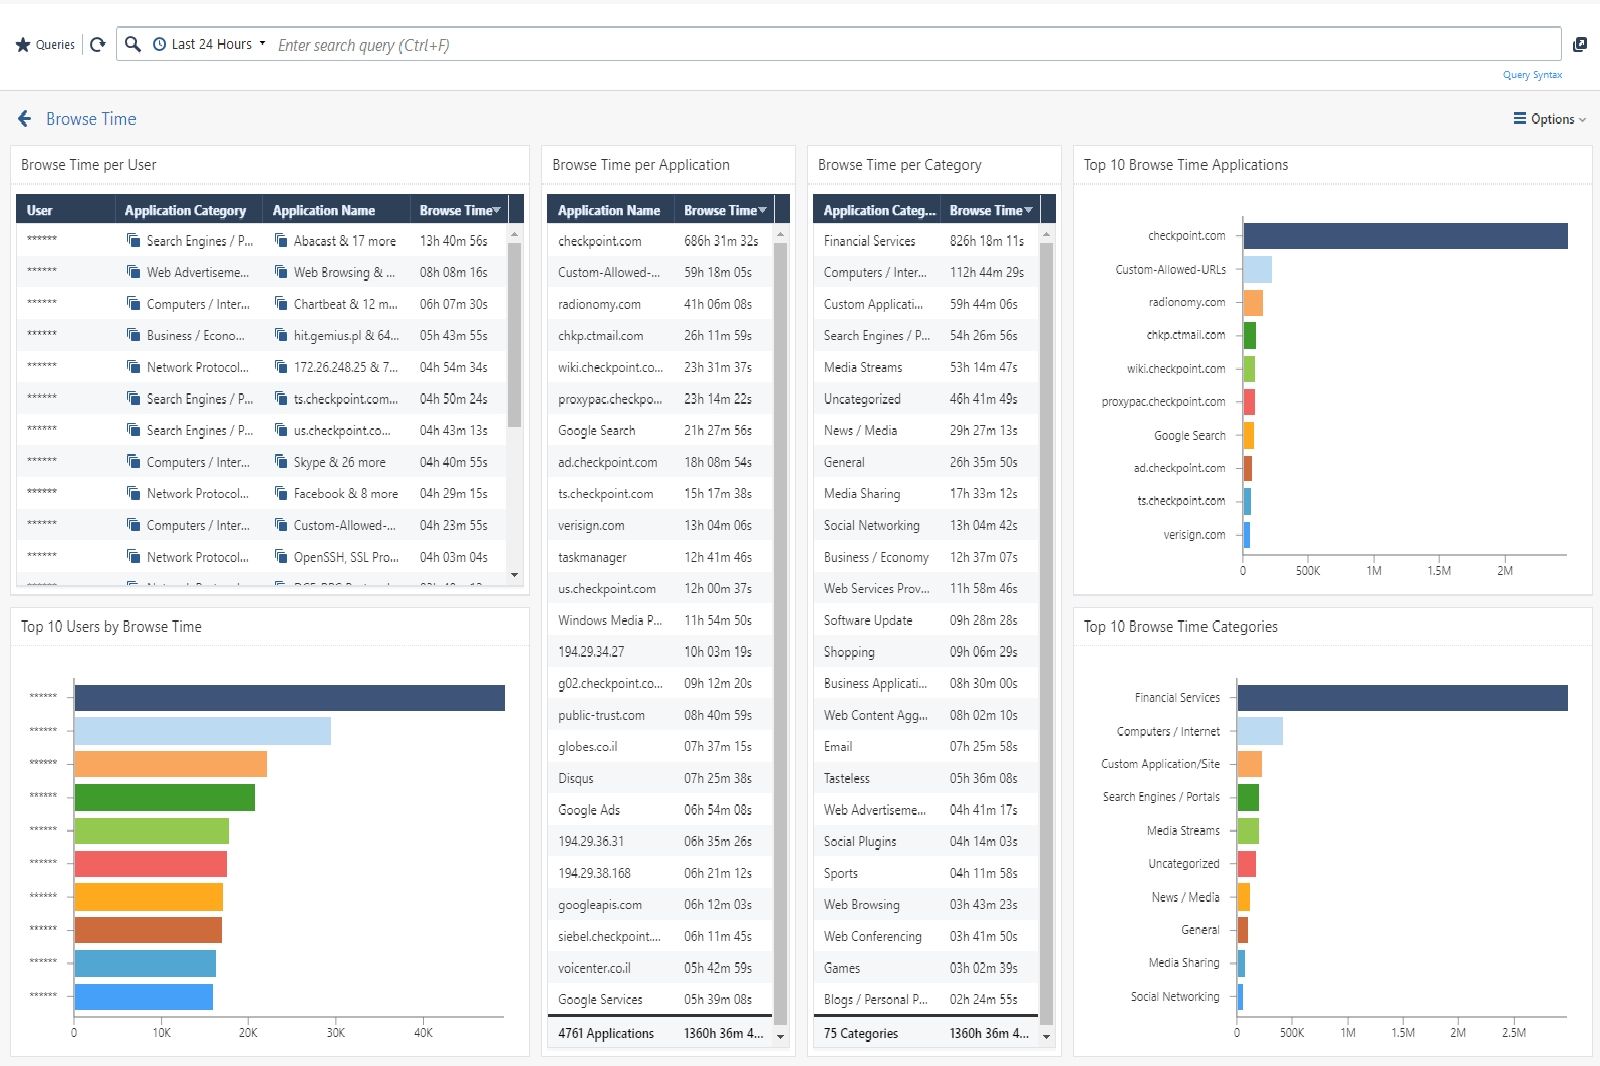This screenshot has height=1066, width=1600.
Task: Click the refresh icon in the toolbar
Action: [97, 45]
